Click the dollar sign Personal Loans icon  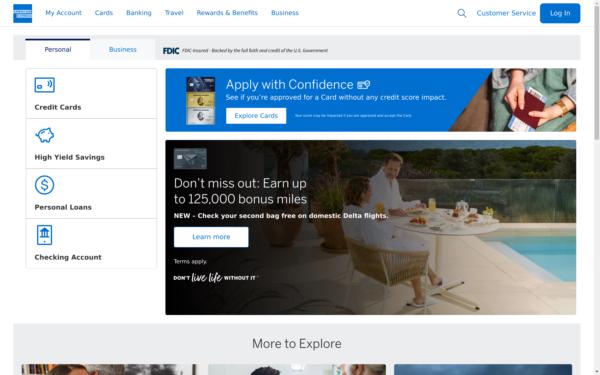44,185
